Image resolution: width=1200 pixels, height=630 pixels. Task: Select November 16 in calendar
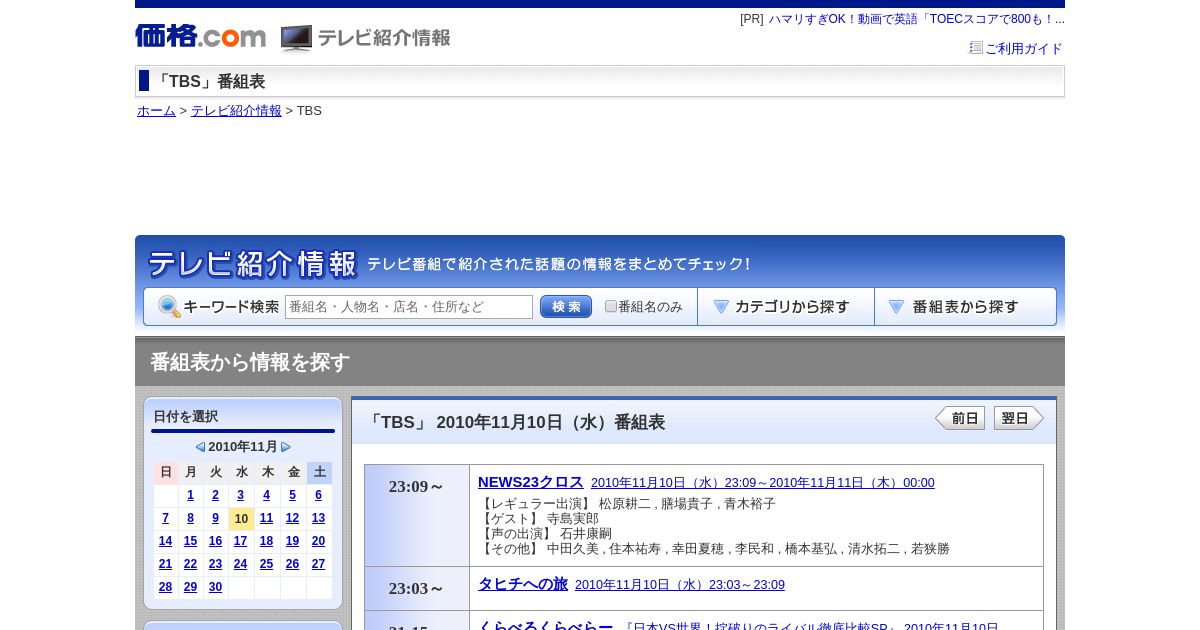(x=215, y=541)
